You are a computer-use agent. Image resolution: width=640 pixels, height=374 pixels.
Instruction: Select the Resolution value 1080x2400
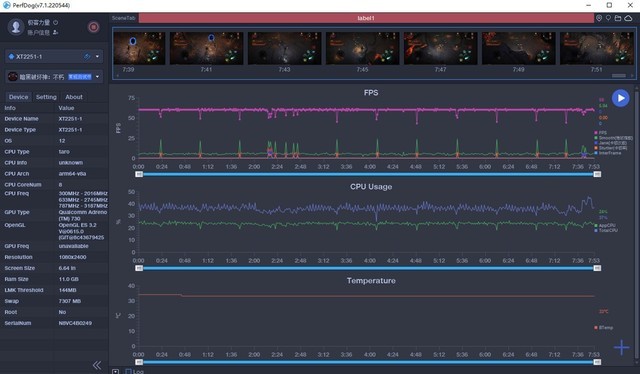coord(72,257)
